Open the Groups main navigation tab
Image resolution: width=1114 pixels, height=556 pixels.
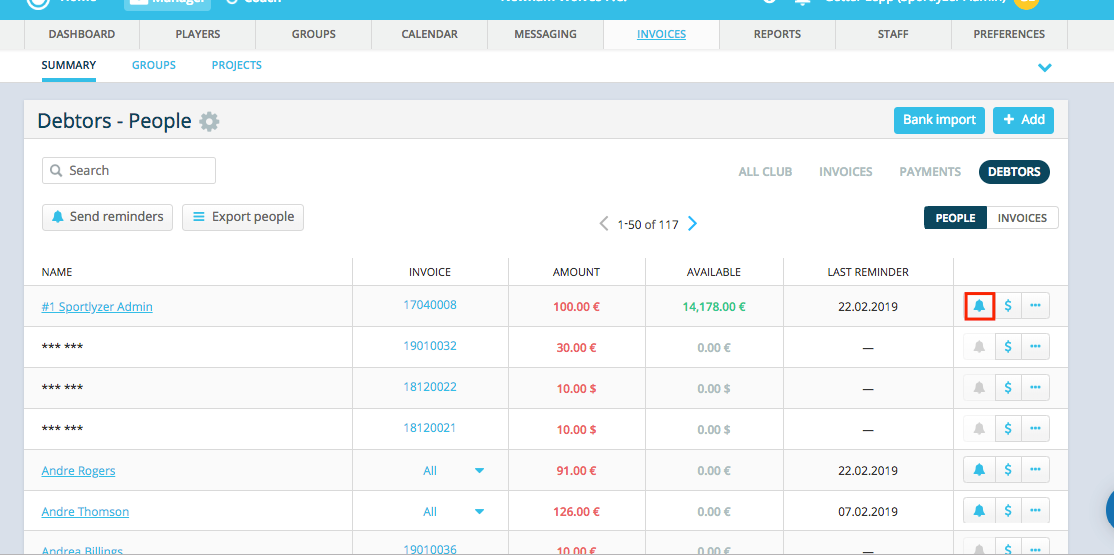(x=313, y=34)
